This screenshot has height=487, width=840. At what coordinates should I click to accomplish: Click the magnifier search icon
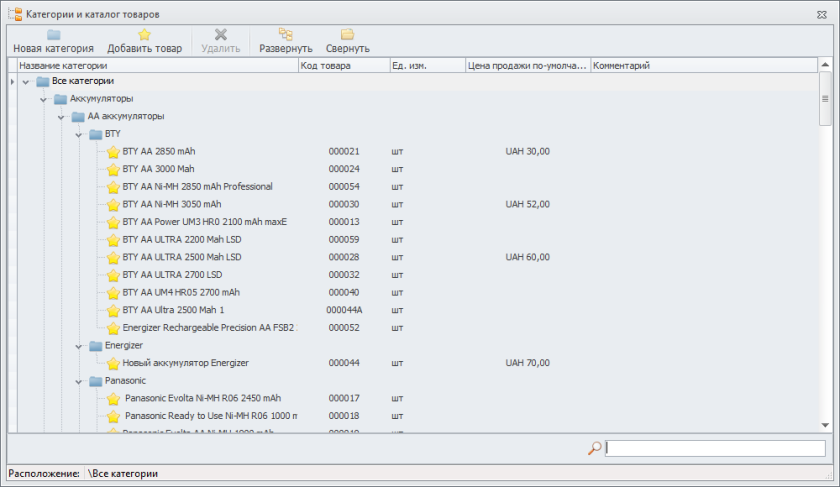[x=594, y=449]
